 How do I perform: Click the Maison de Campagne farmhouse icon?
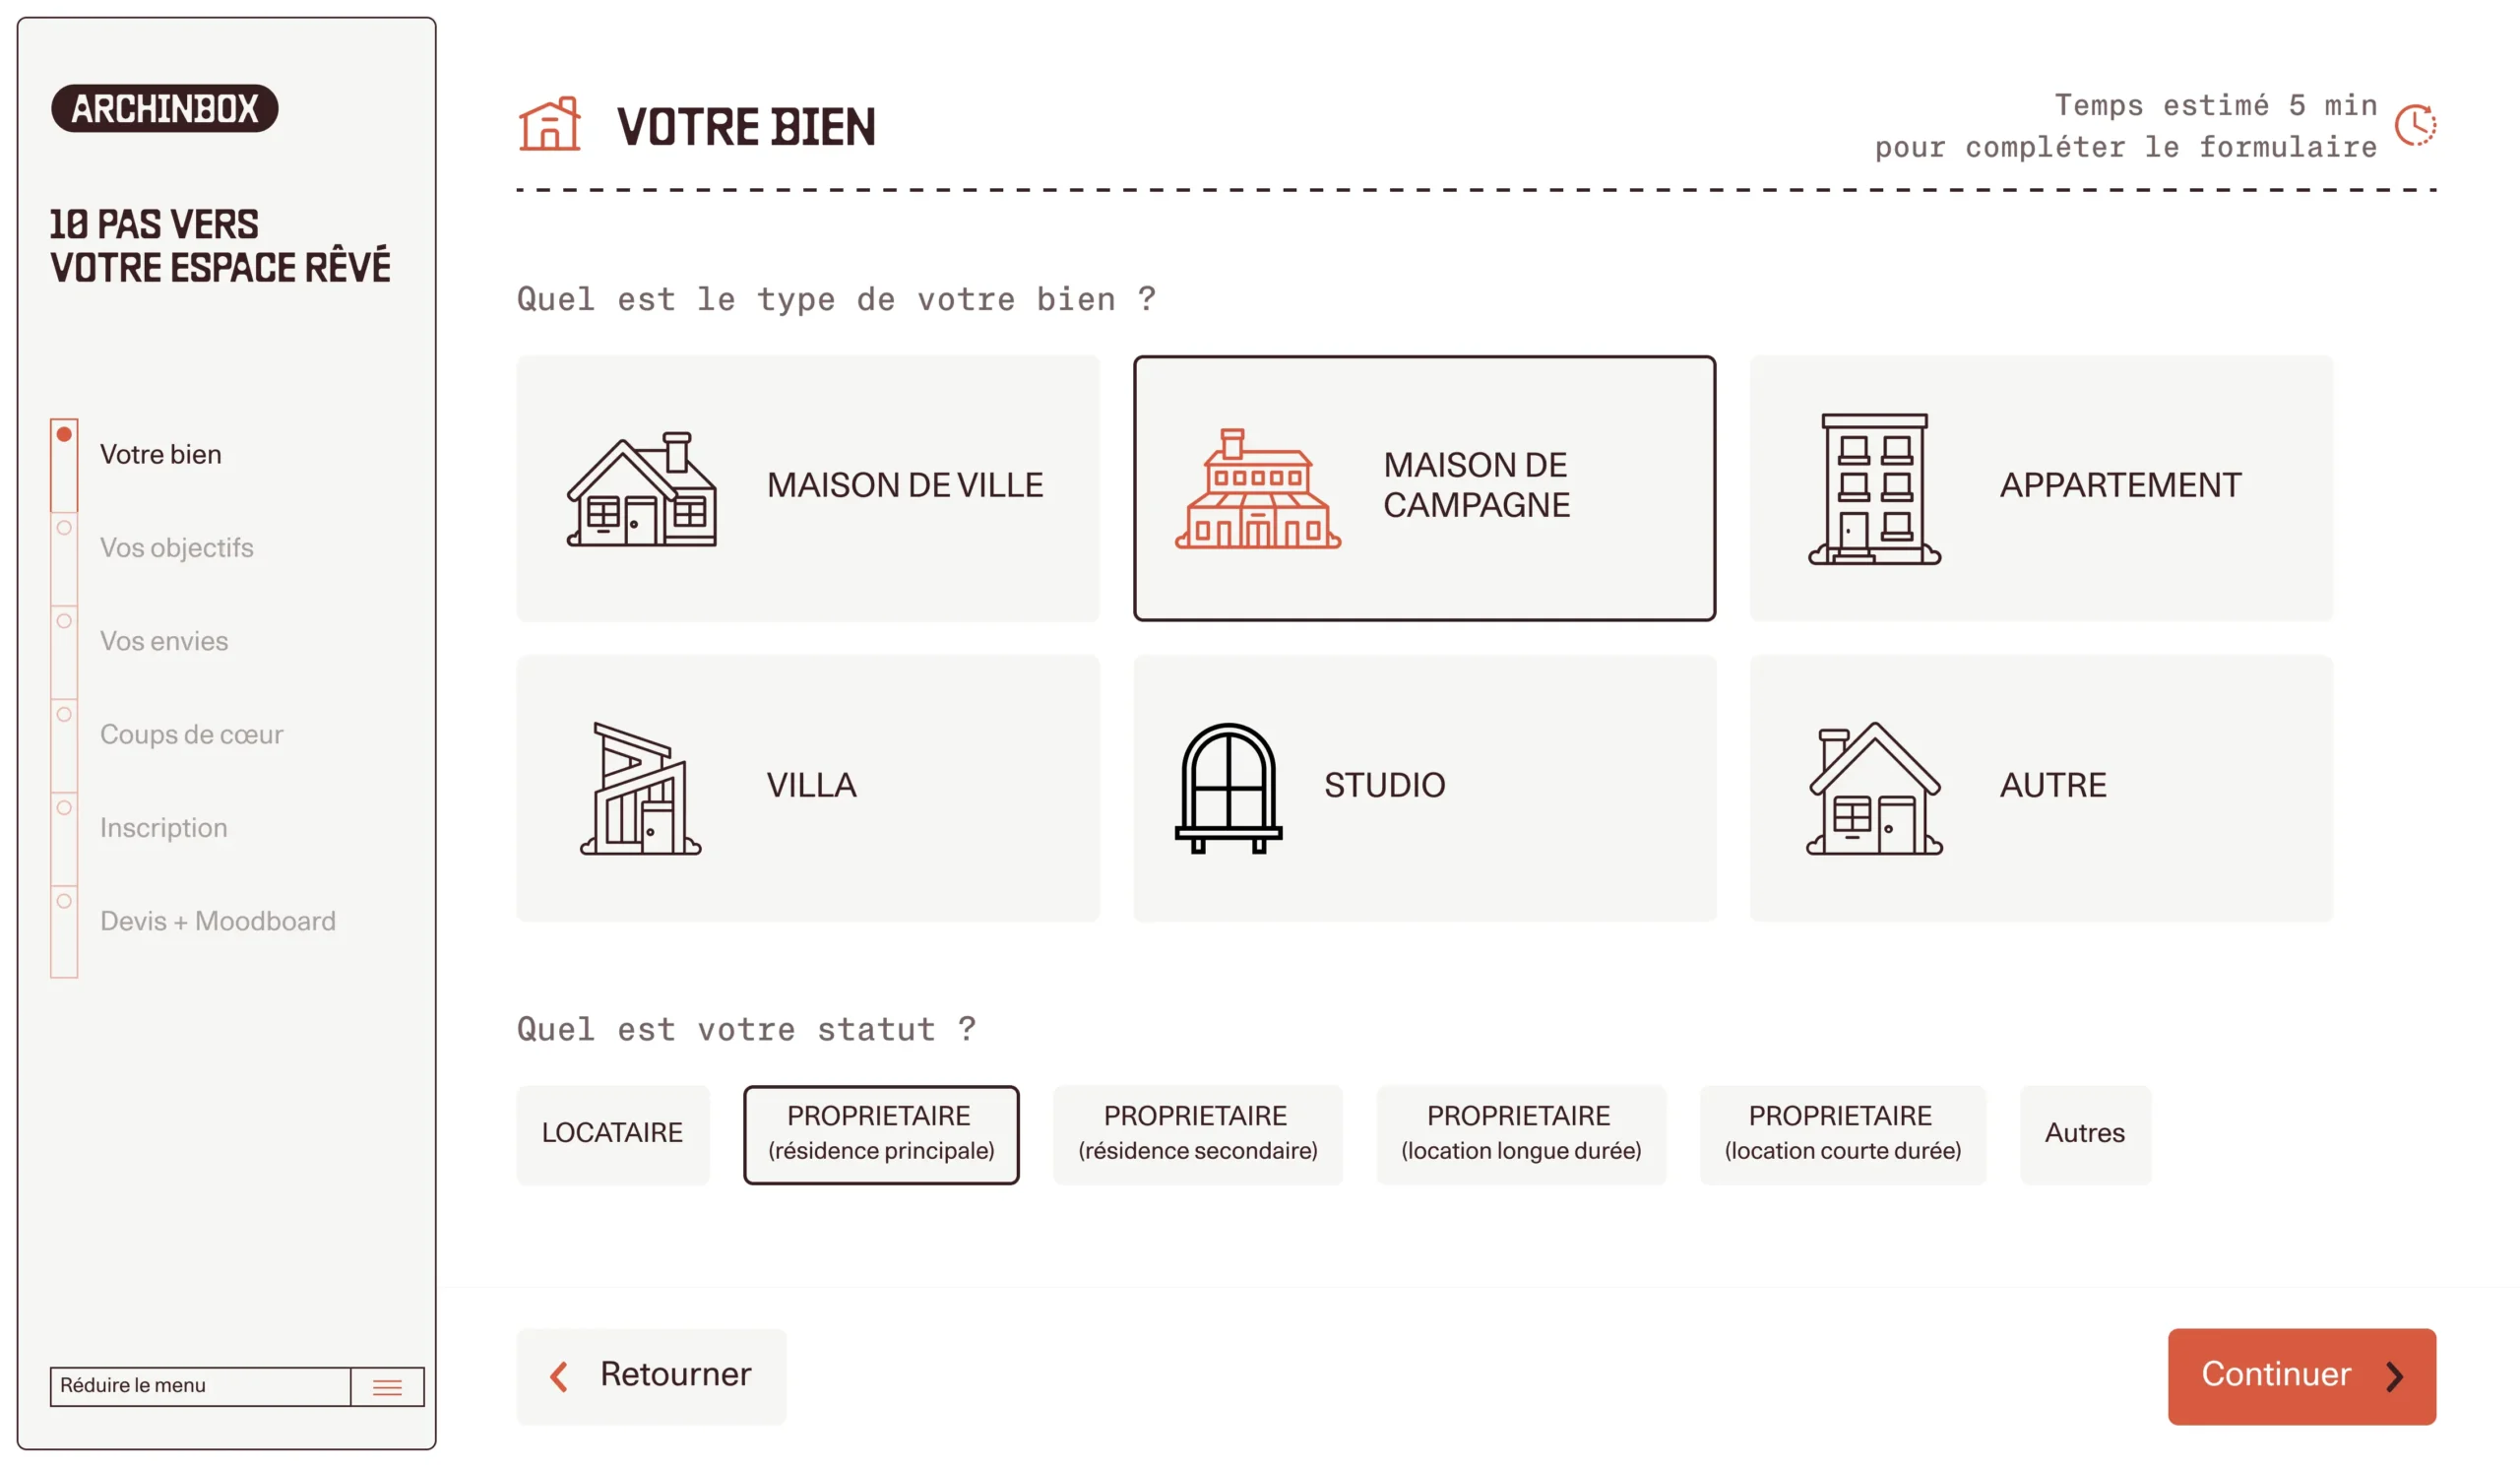tap(1257, 489)
